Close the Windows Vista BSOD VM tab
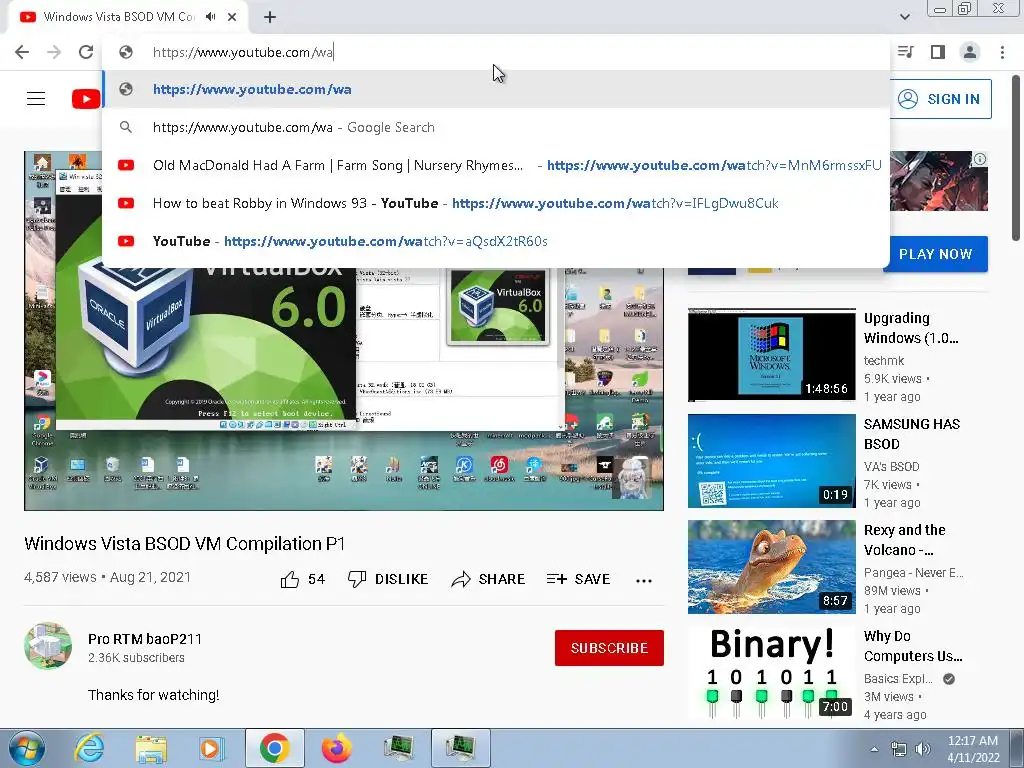 coord(232,17)
